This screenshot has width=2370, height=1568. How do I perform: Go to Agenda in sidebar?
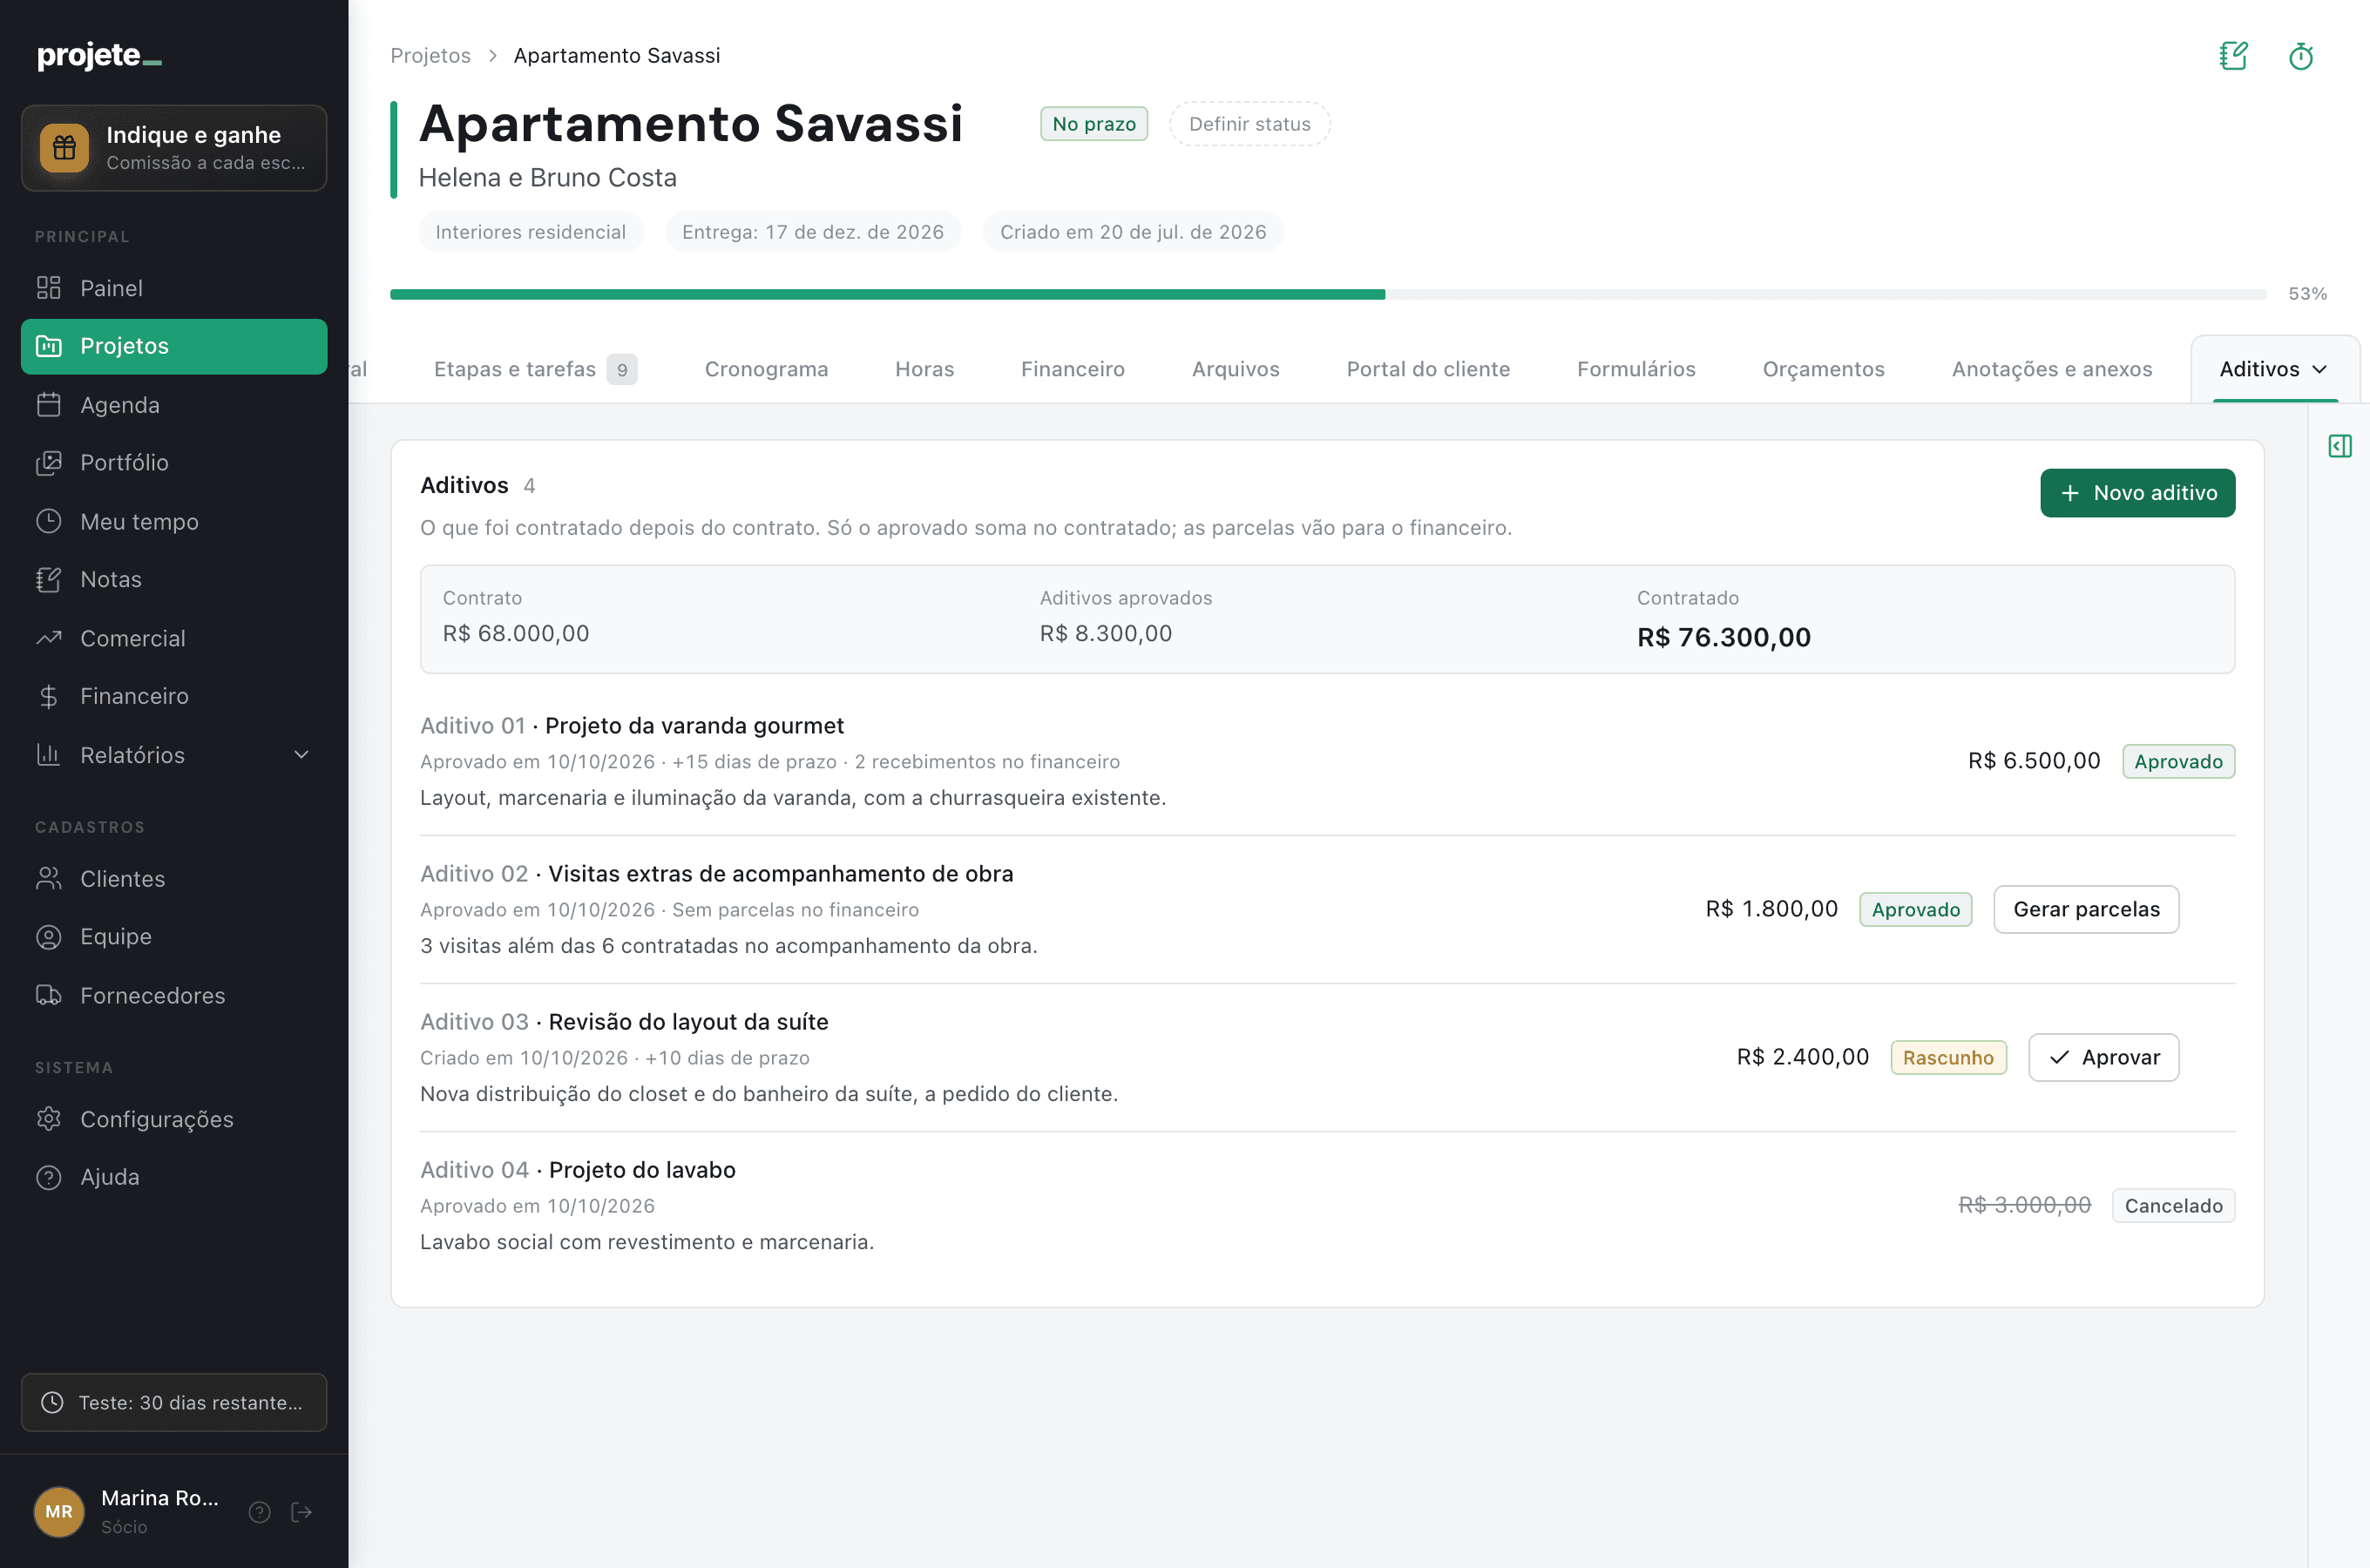pyautogui.click(x=174, y=405)
